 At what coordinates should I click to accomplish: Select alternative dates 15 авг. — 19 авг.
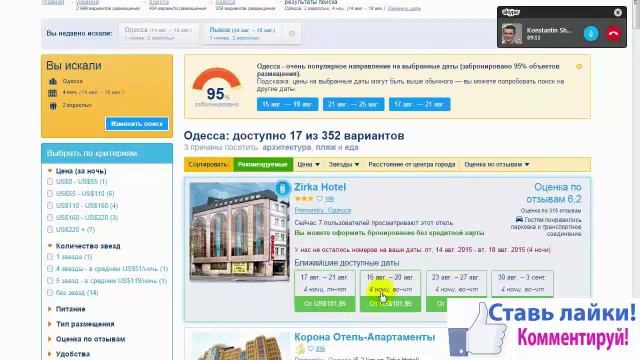click(287, 104)
